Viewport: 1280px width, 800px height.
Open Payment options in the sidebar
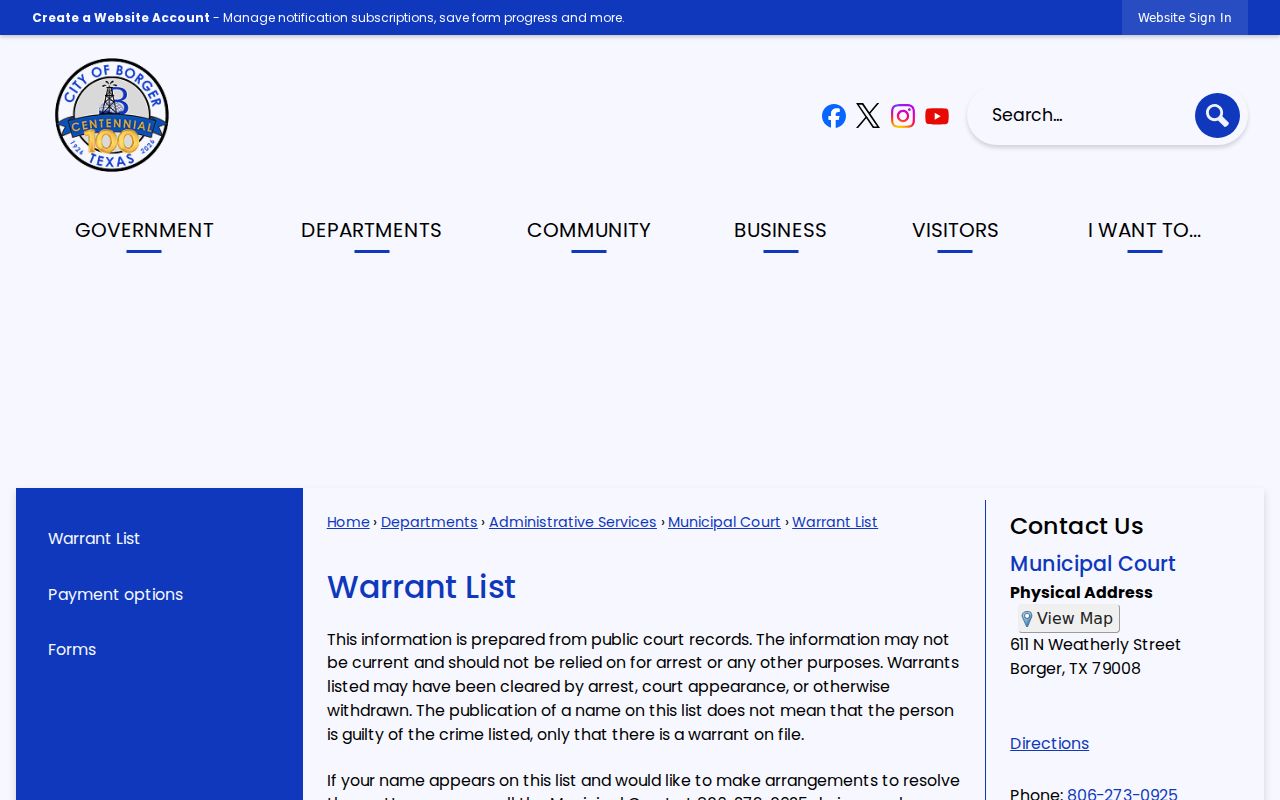click(x=116, y=594)
